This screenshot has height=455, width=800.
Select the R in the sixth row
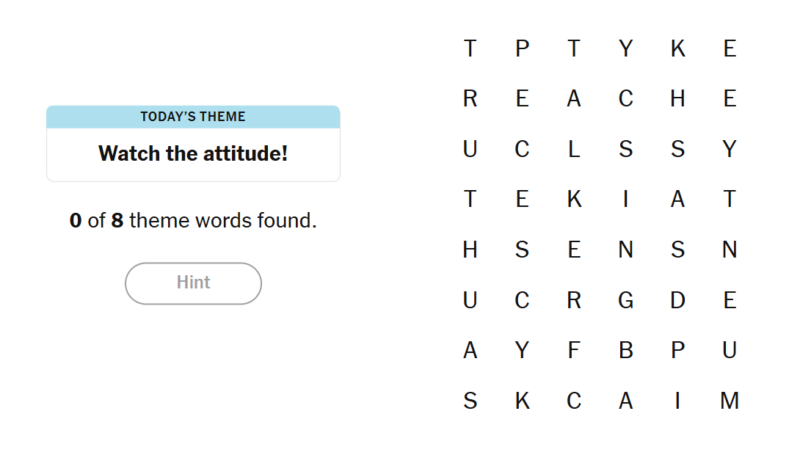click(574, 300)
